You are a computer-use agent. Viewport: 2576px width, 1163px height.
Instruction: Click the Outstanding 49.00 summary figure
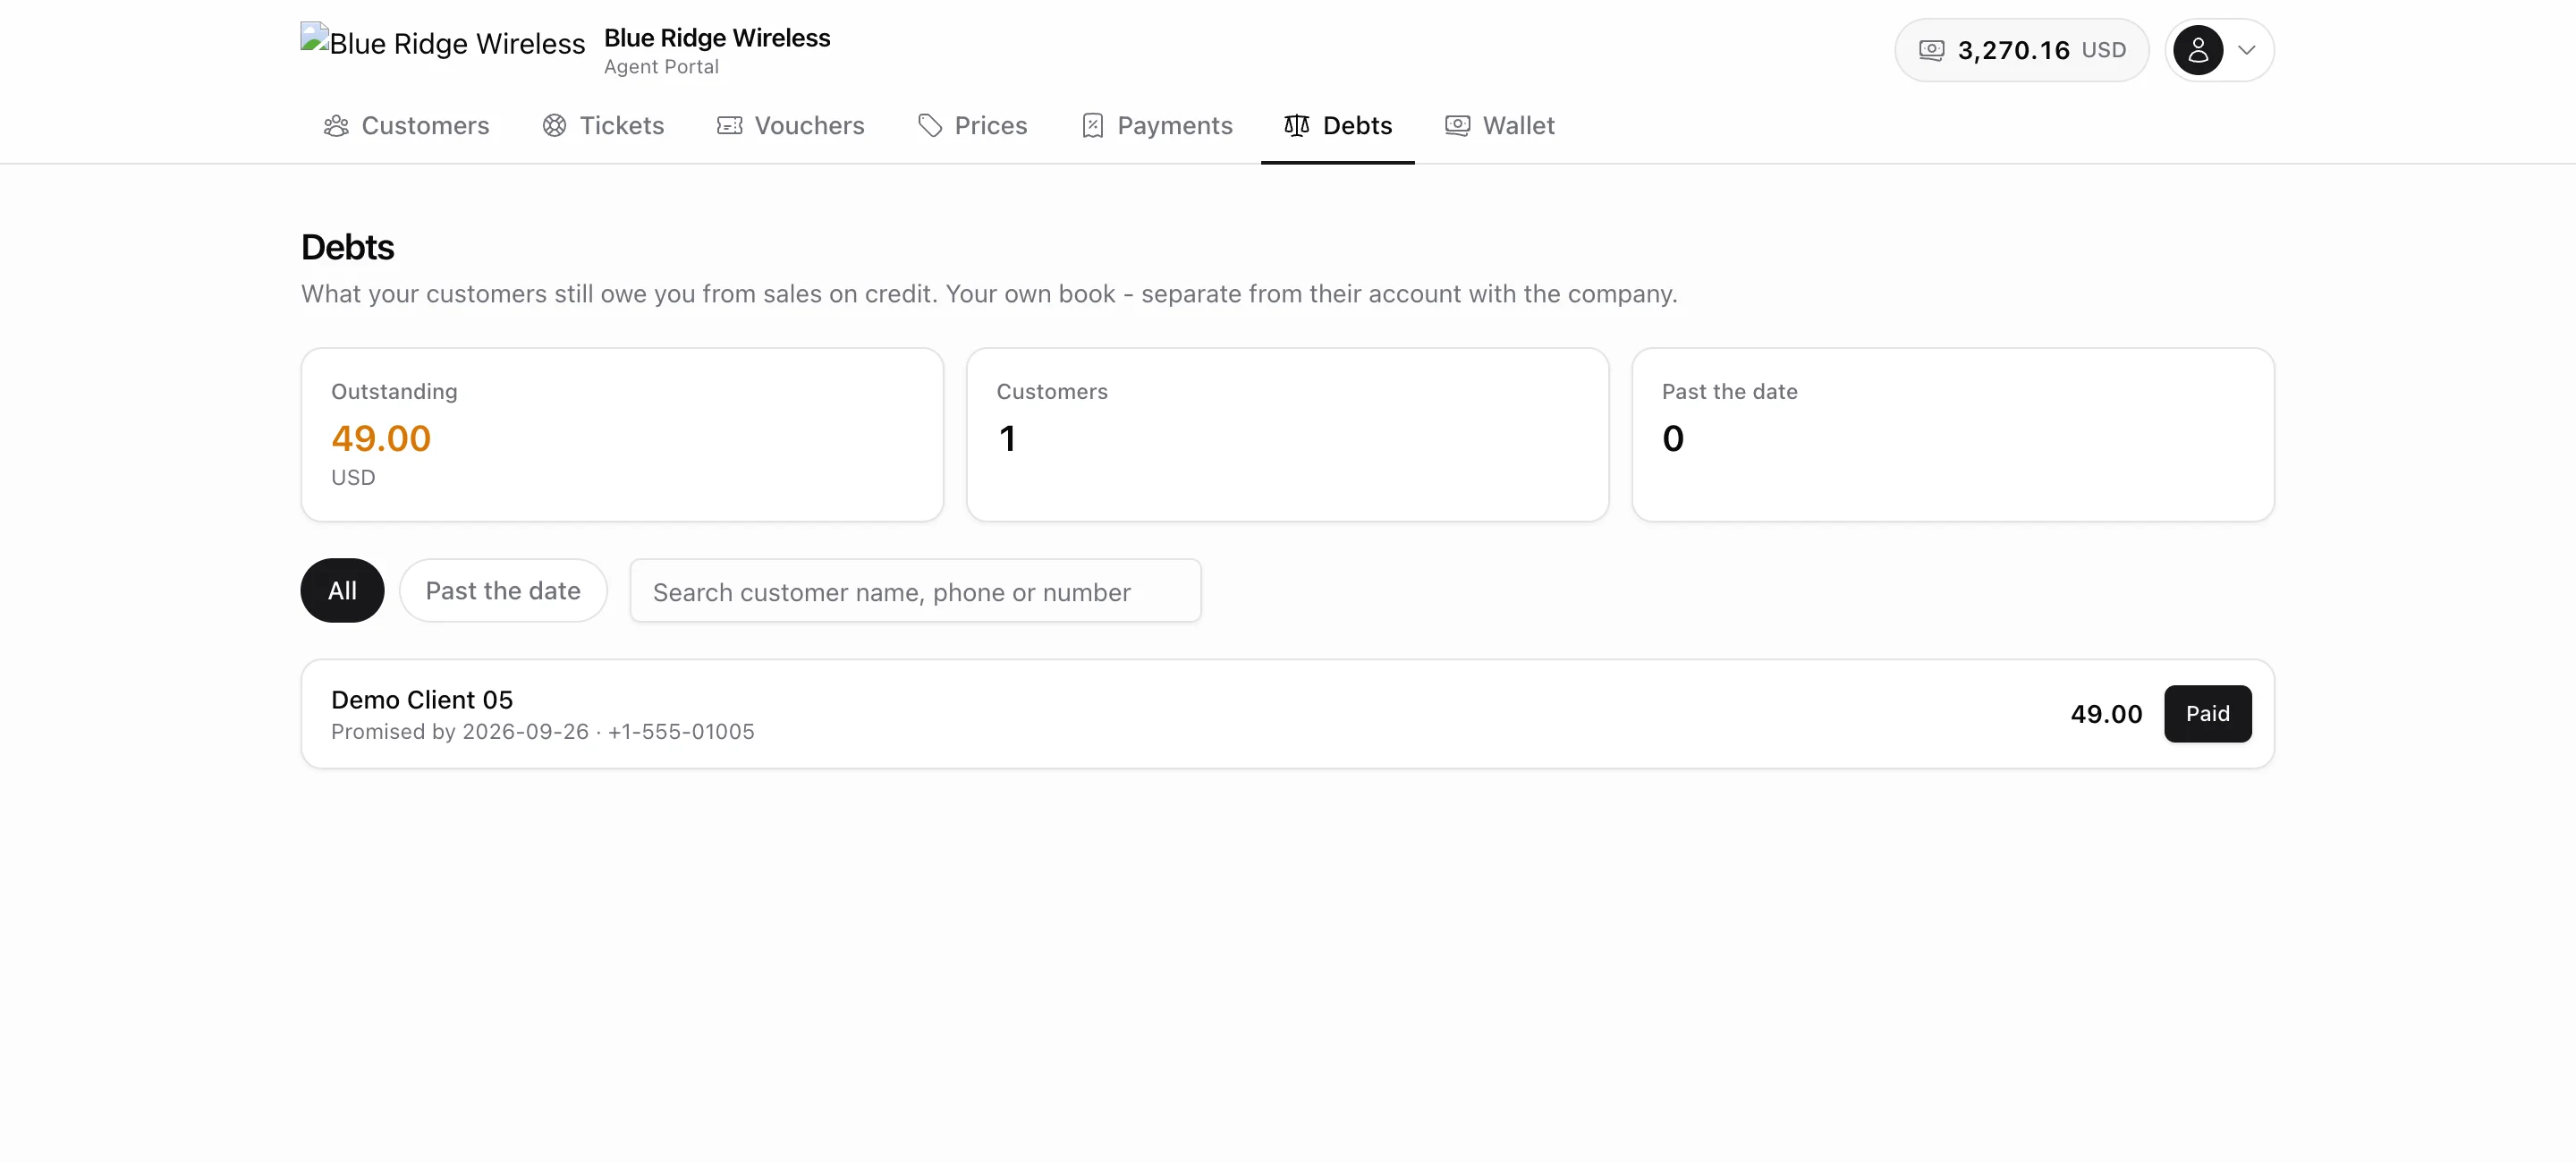coord(381,438)
